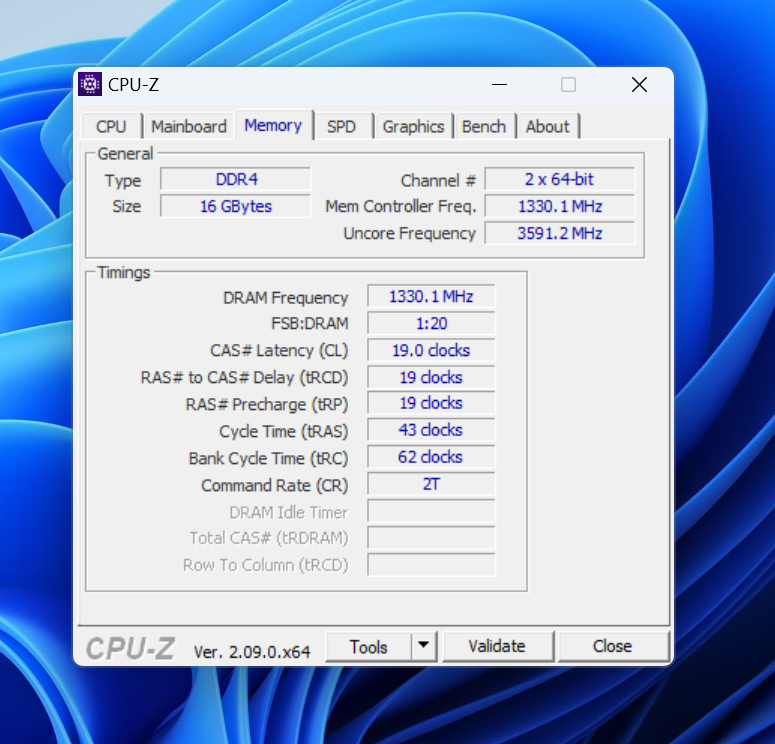Close the CPU-Z window with X
This screenshot has height=744, width=775.
(640, 85)
